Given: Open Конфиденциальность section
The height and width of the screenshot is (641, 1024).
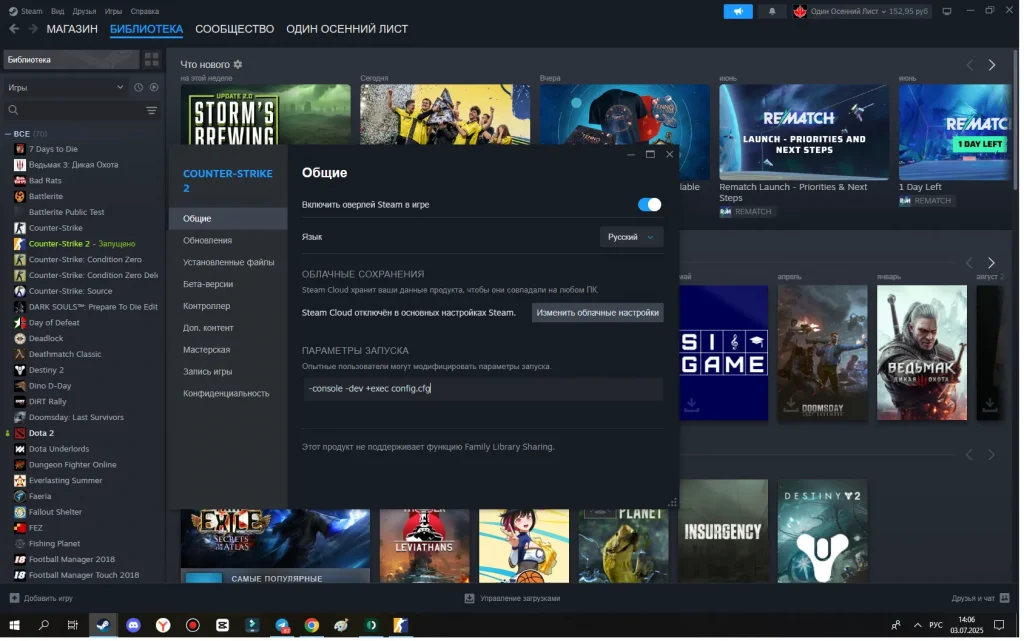Looking at the screenshot, I should [227, 395].
